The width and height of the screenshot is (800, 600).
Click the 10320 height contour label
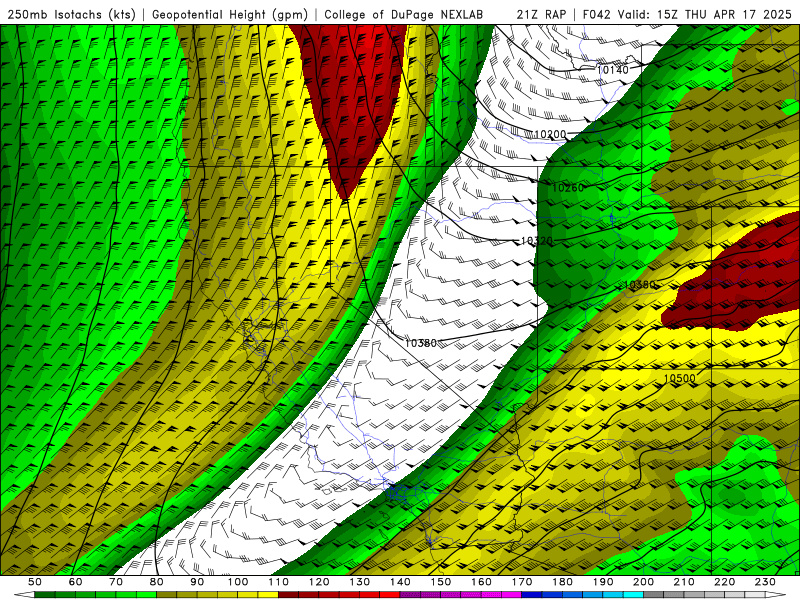[536, 240]
